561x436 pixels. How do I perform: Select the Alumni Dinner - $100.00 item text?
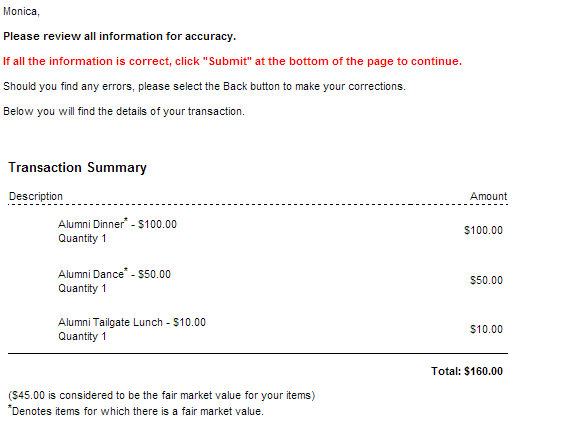click(117, 224)
